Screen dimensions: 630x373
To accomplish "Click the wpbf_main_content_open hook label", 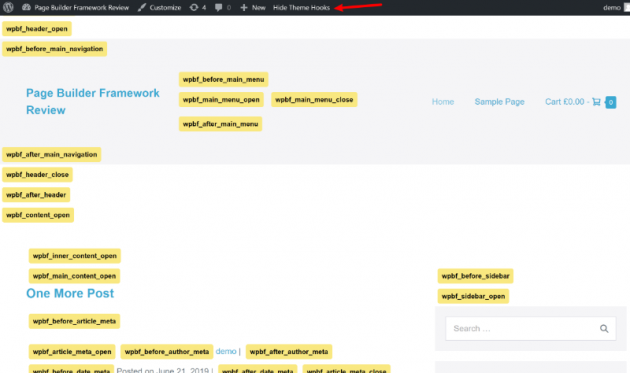I will point(74,276).
